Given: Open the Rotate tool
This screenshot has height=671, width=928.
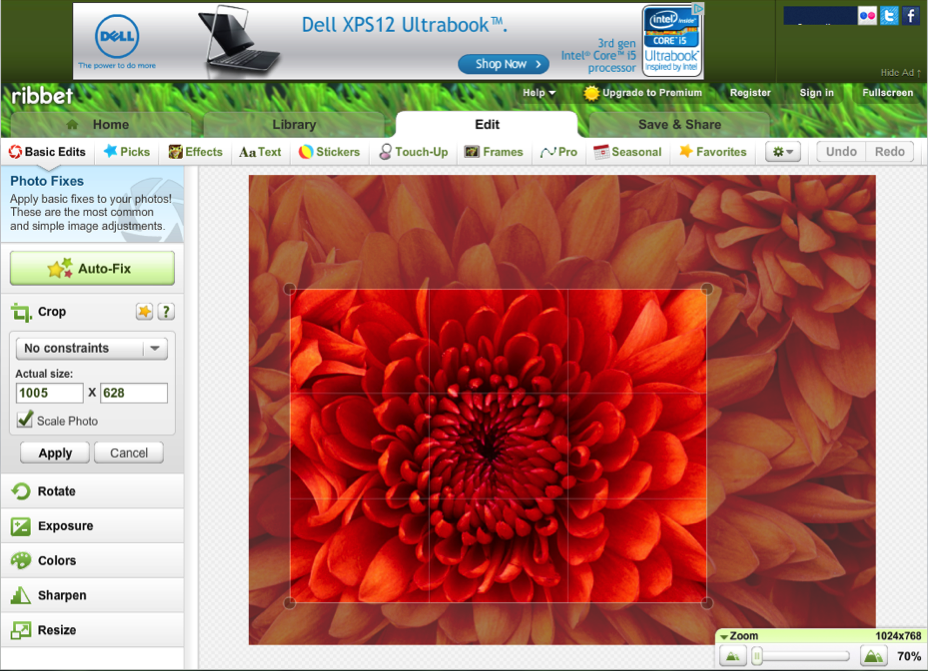Looking at the screenshot, I should 56,491.
